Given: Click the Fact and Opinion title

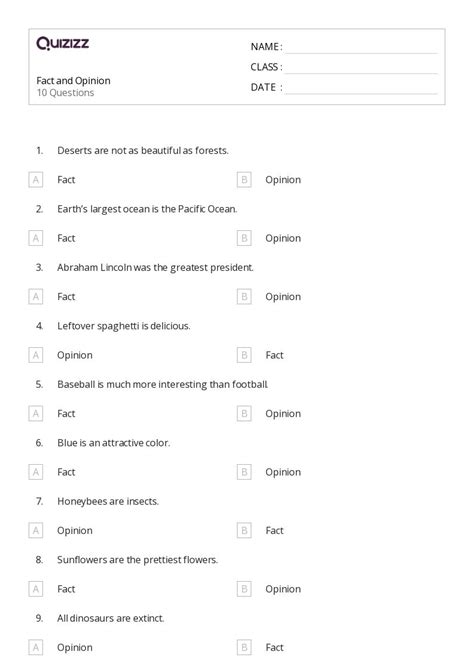Looking at the screenshot, I should pyautogui.click(x=74, y=81).
